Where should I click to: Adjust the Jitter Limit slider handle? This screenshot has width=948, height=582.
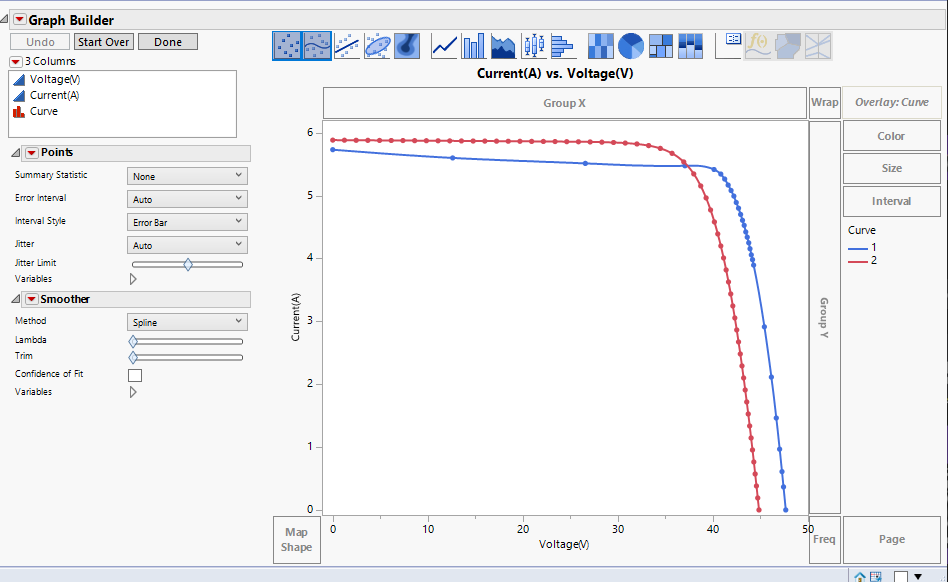pos(188,264)
